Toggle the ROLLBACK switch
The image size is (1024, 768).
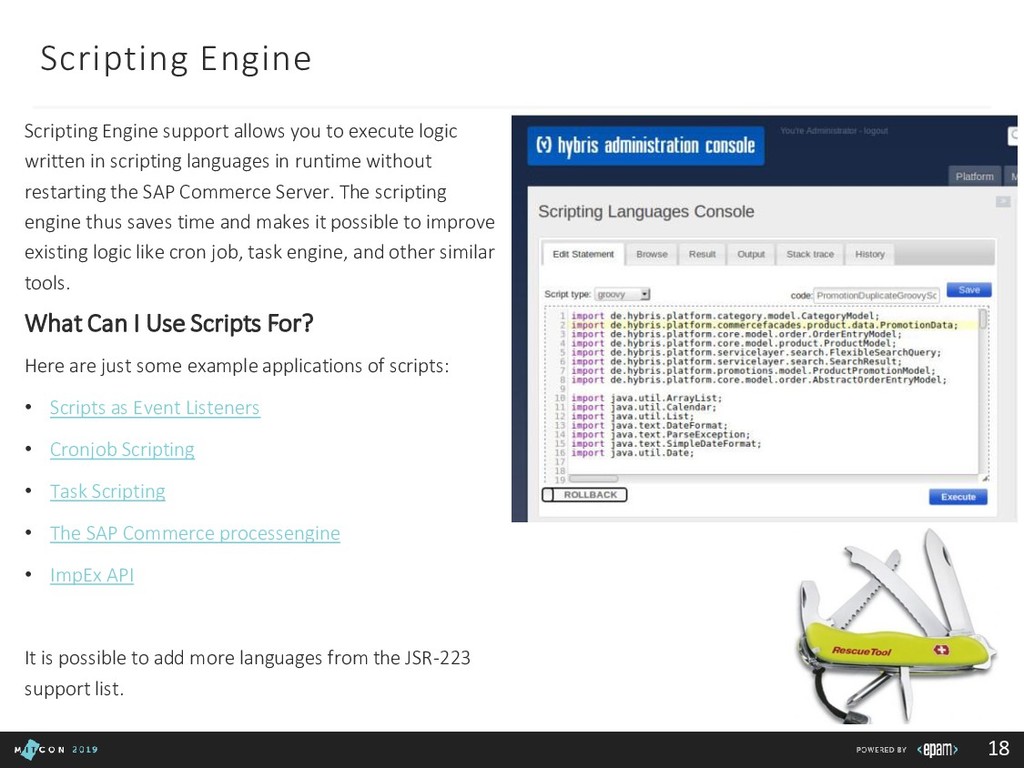pyautogui.click(x=584, y=494)
